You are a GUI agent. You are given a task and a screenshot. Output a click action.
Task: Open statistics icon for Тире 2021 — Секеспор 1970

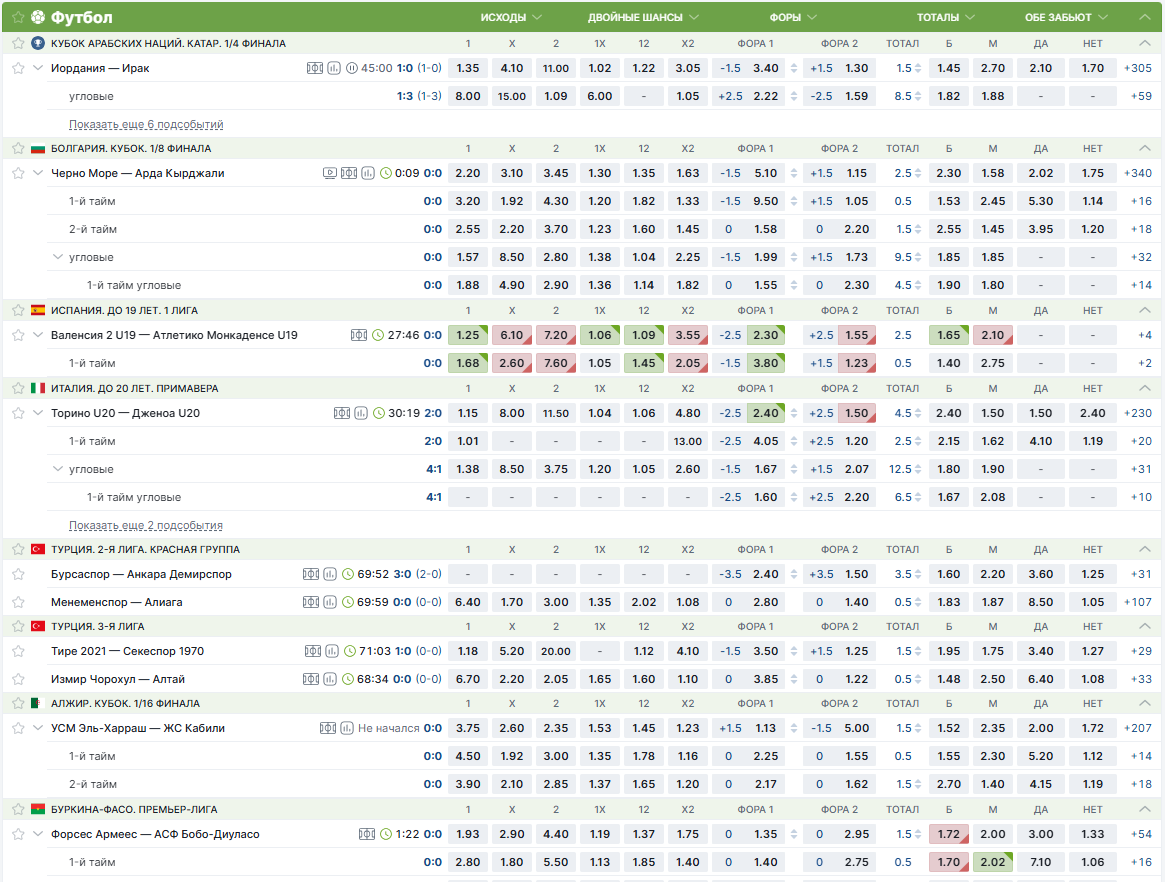331,651
